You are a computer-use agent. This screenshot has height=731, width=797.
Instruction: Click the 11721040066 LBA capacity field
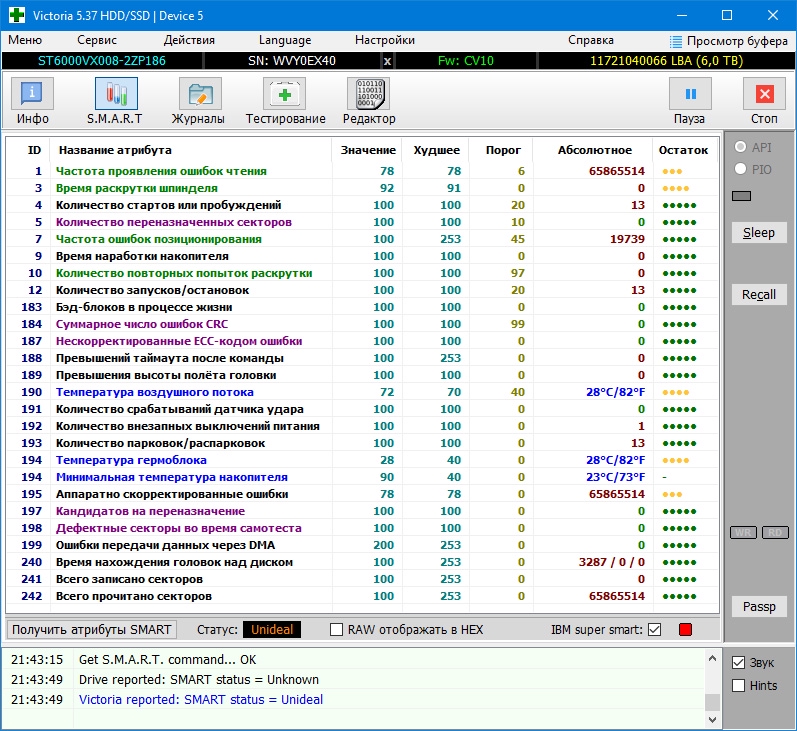pos(666,61)
